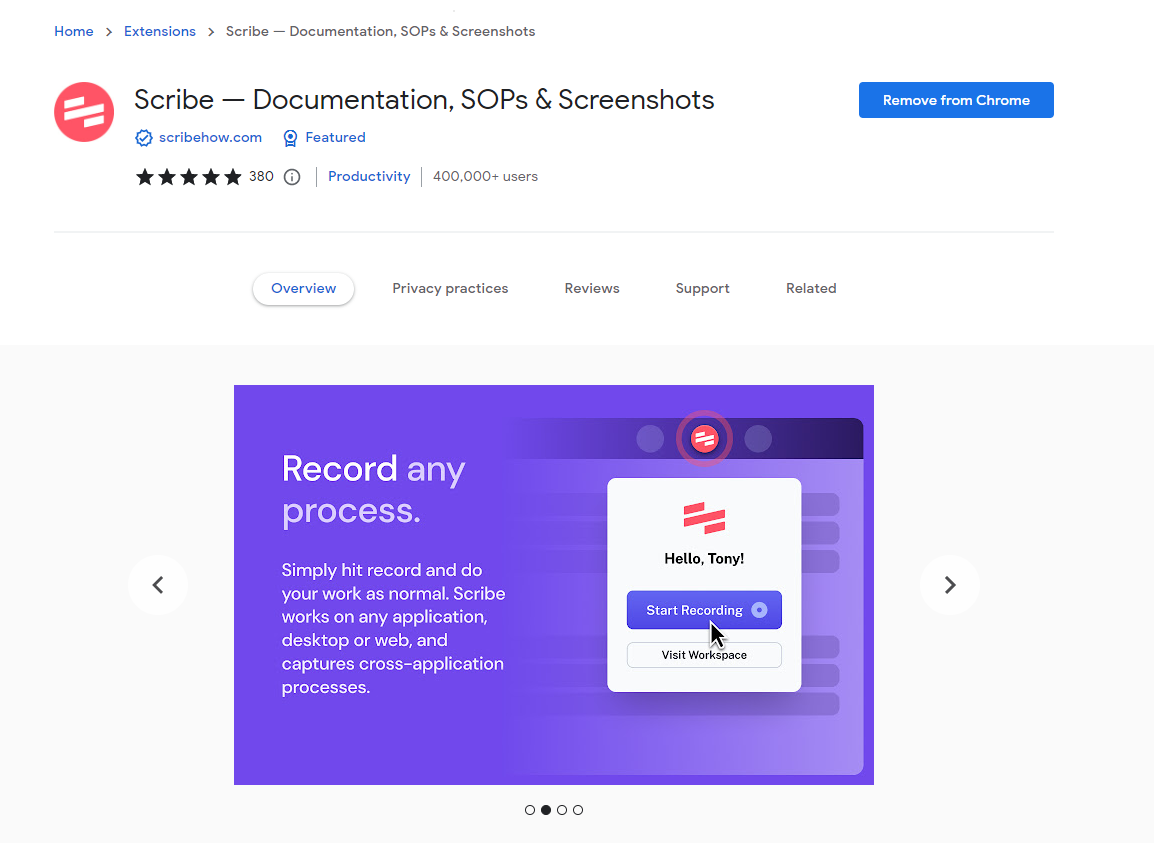
Task: Open Extensions breadcrumb link
Action: [x=160, y=32]
